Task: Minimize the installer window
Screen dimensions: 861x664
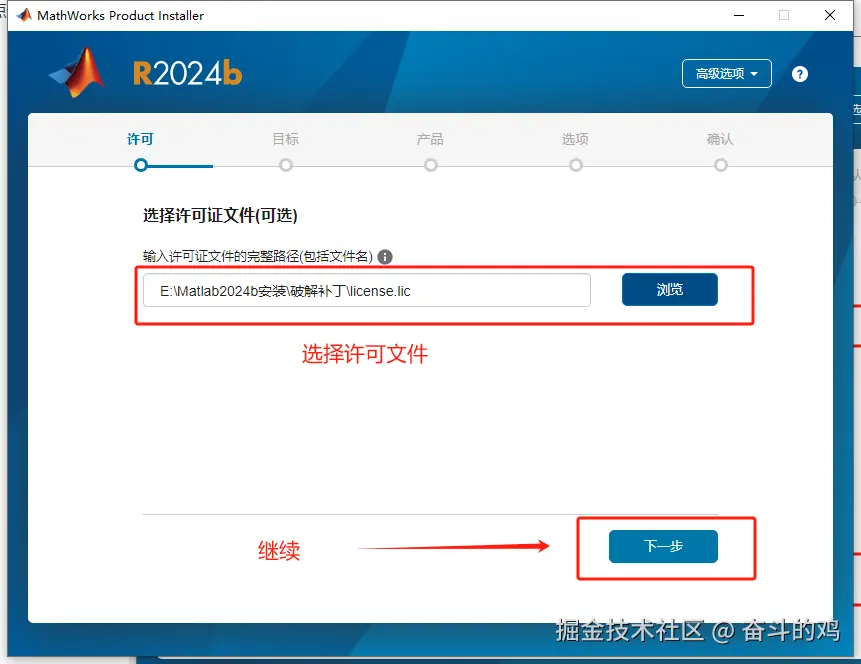Action: [x=739, y=15]
